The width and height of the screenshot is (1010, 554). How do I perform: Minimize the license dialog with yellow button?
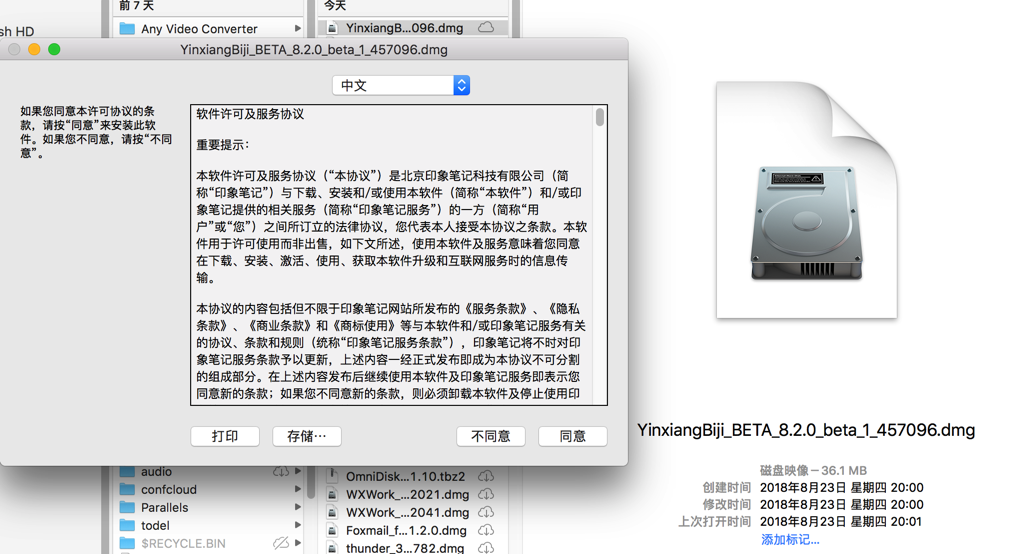[x=34, y=50]
